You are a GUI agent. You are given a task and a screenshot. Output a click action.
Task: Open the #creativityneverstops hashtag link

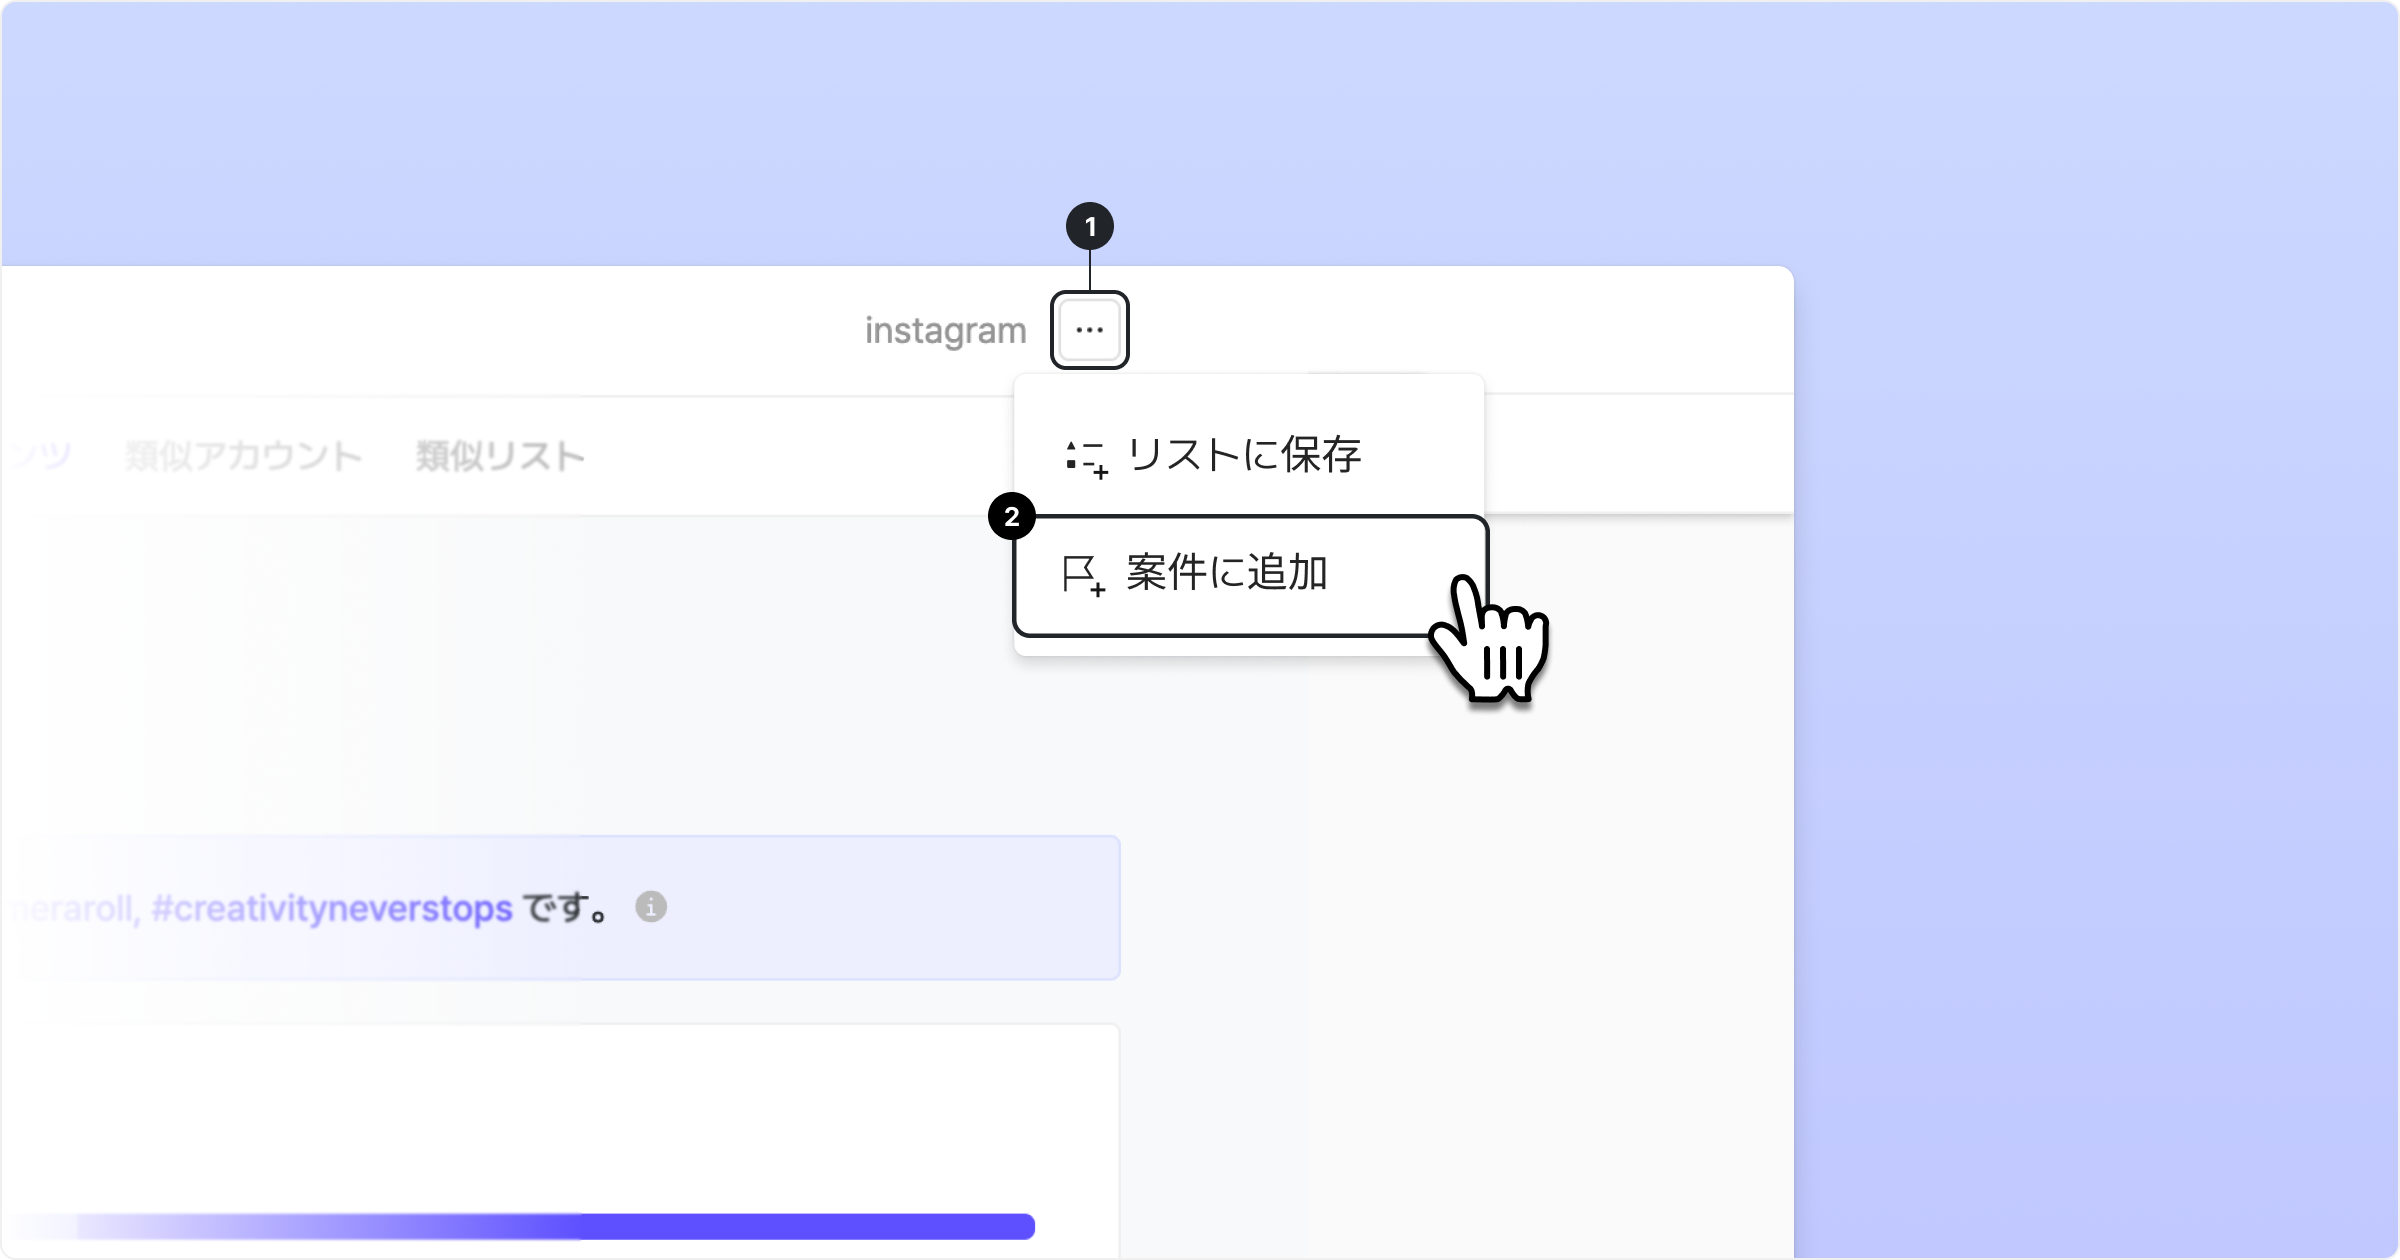pos(331,908)
